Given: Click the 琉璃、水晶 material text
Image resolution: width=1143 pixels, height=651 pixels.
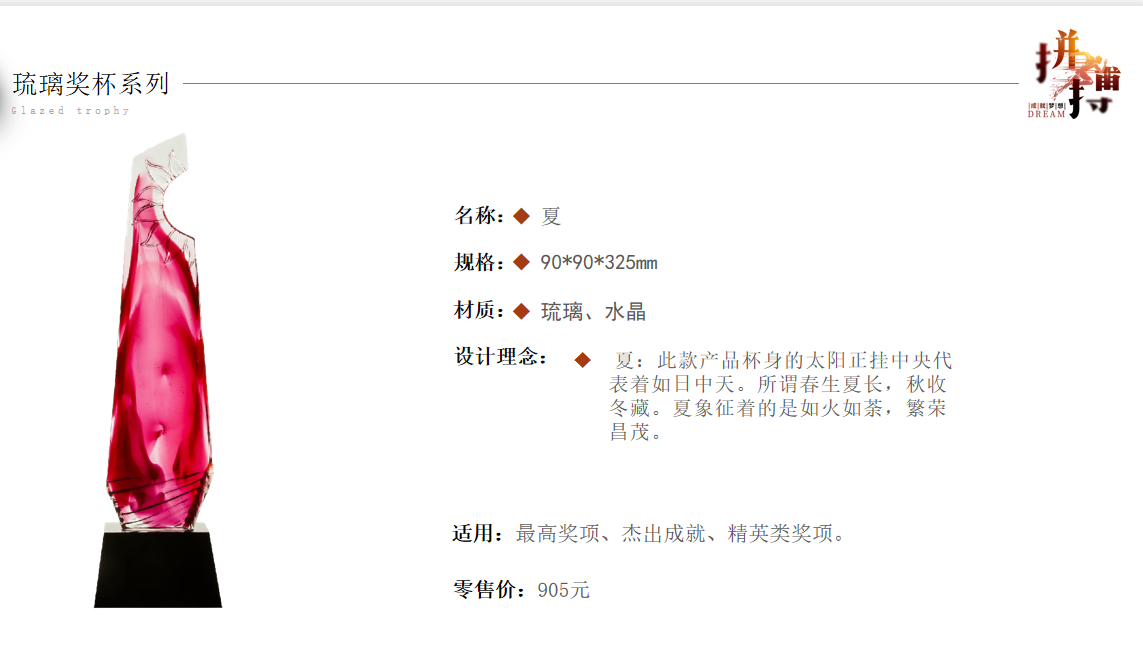Looking at the screenshot, I should click(593, 312).
